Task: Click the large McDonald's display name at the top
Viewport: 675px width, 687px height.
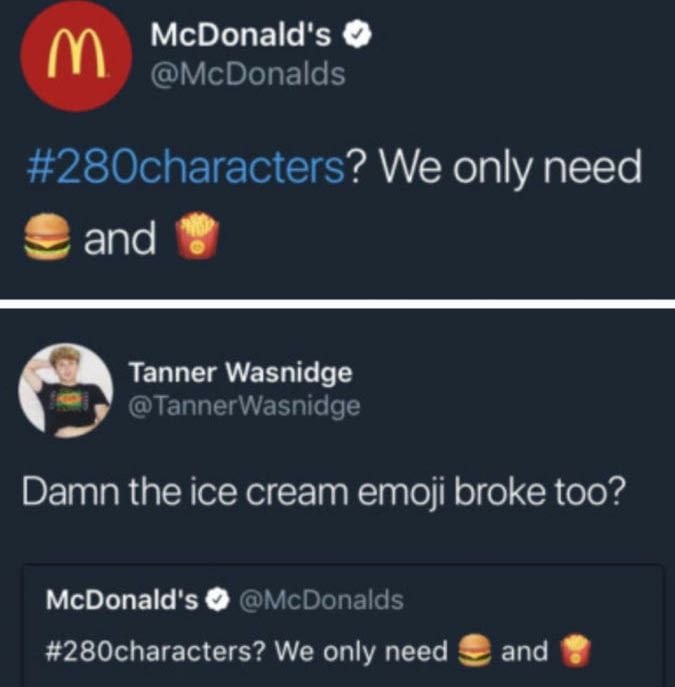Action: (x=241, y=35)
